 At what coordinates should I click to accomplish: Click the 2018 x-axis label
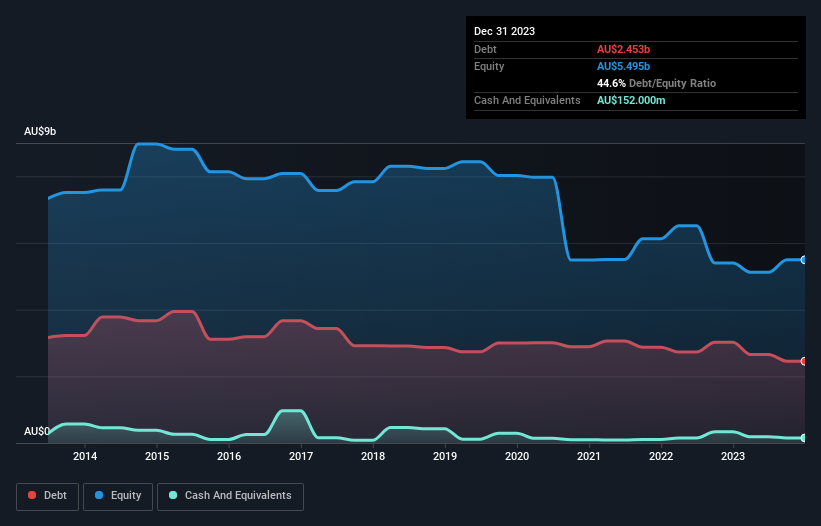[x=373, y=456]
